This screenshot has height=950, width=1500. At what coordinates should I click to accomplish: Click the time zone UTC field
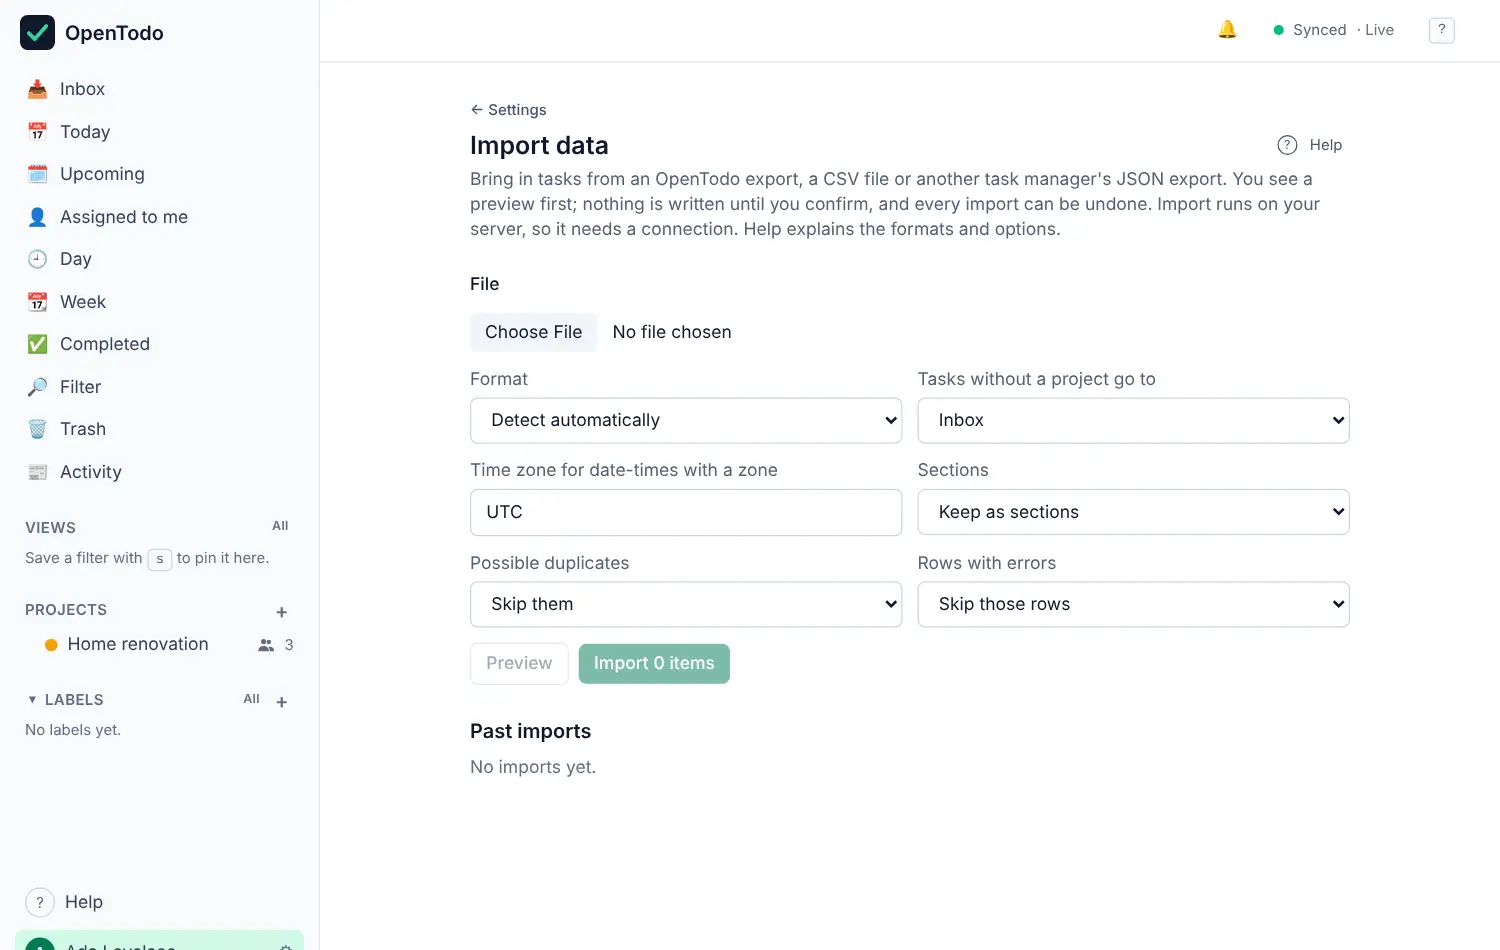click(686, 512)
